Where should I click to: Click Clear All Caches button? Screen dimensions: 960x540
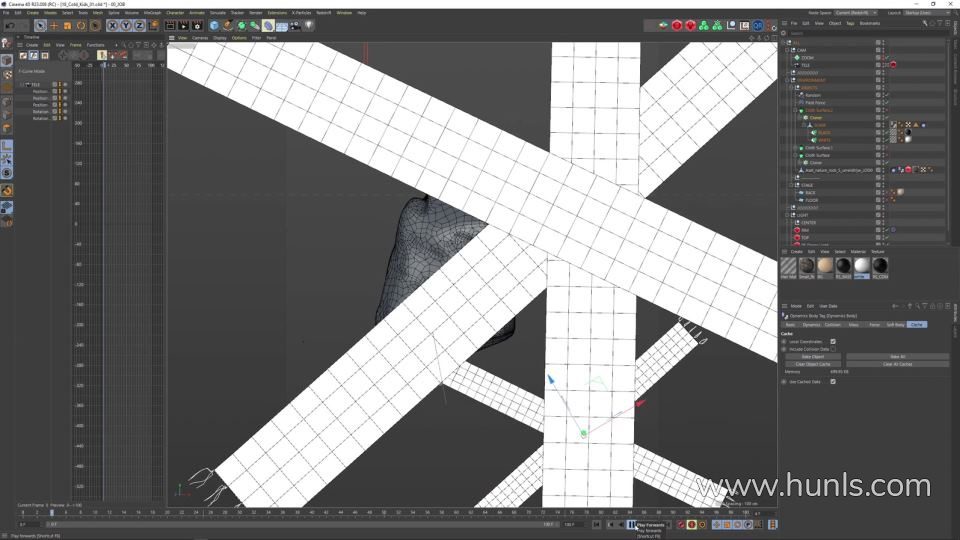coord(898,364)
